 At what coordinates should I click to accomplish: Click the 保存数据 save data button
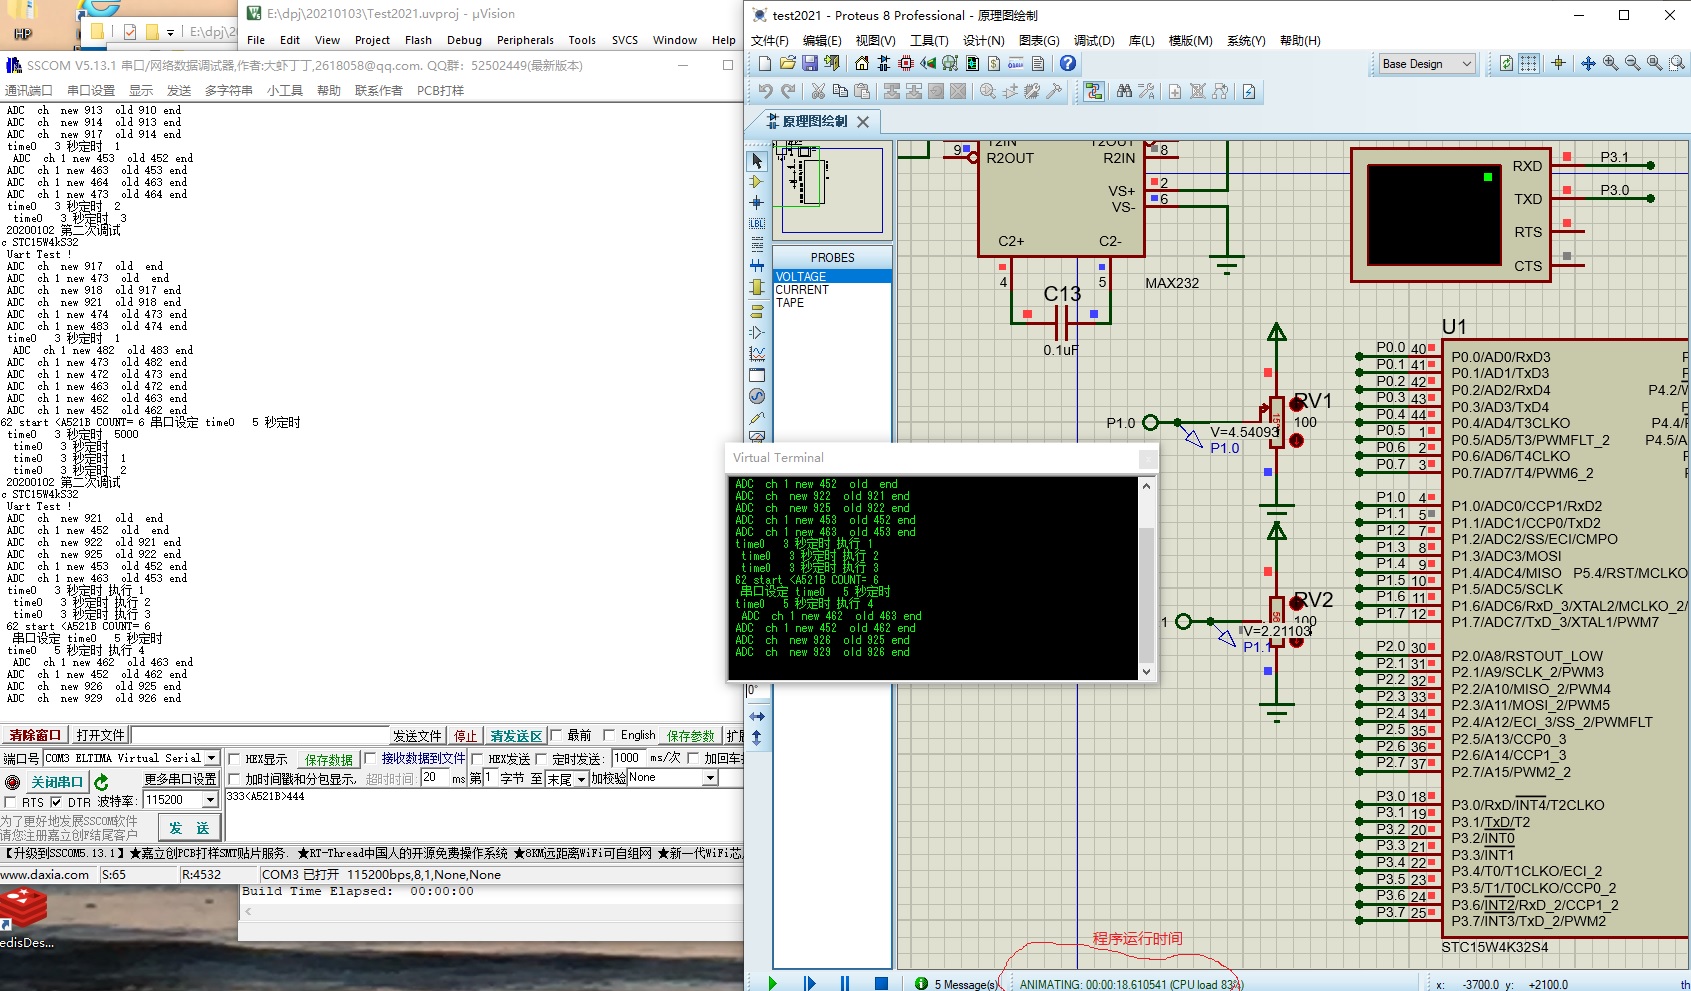point(329,759)
